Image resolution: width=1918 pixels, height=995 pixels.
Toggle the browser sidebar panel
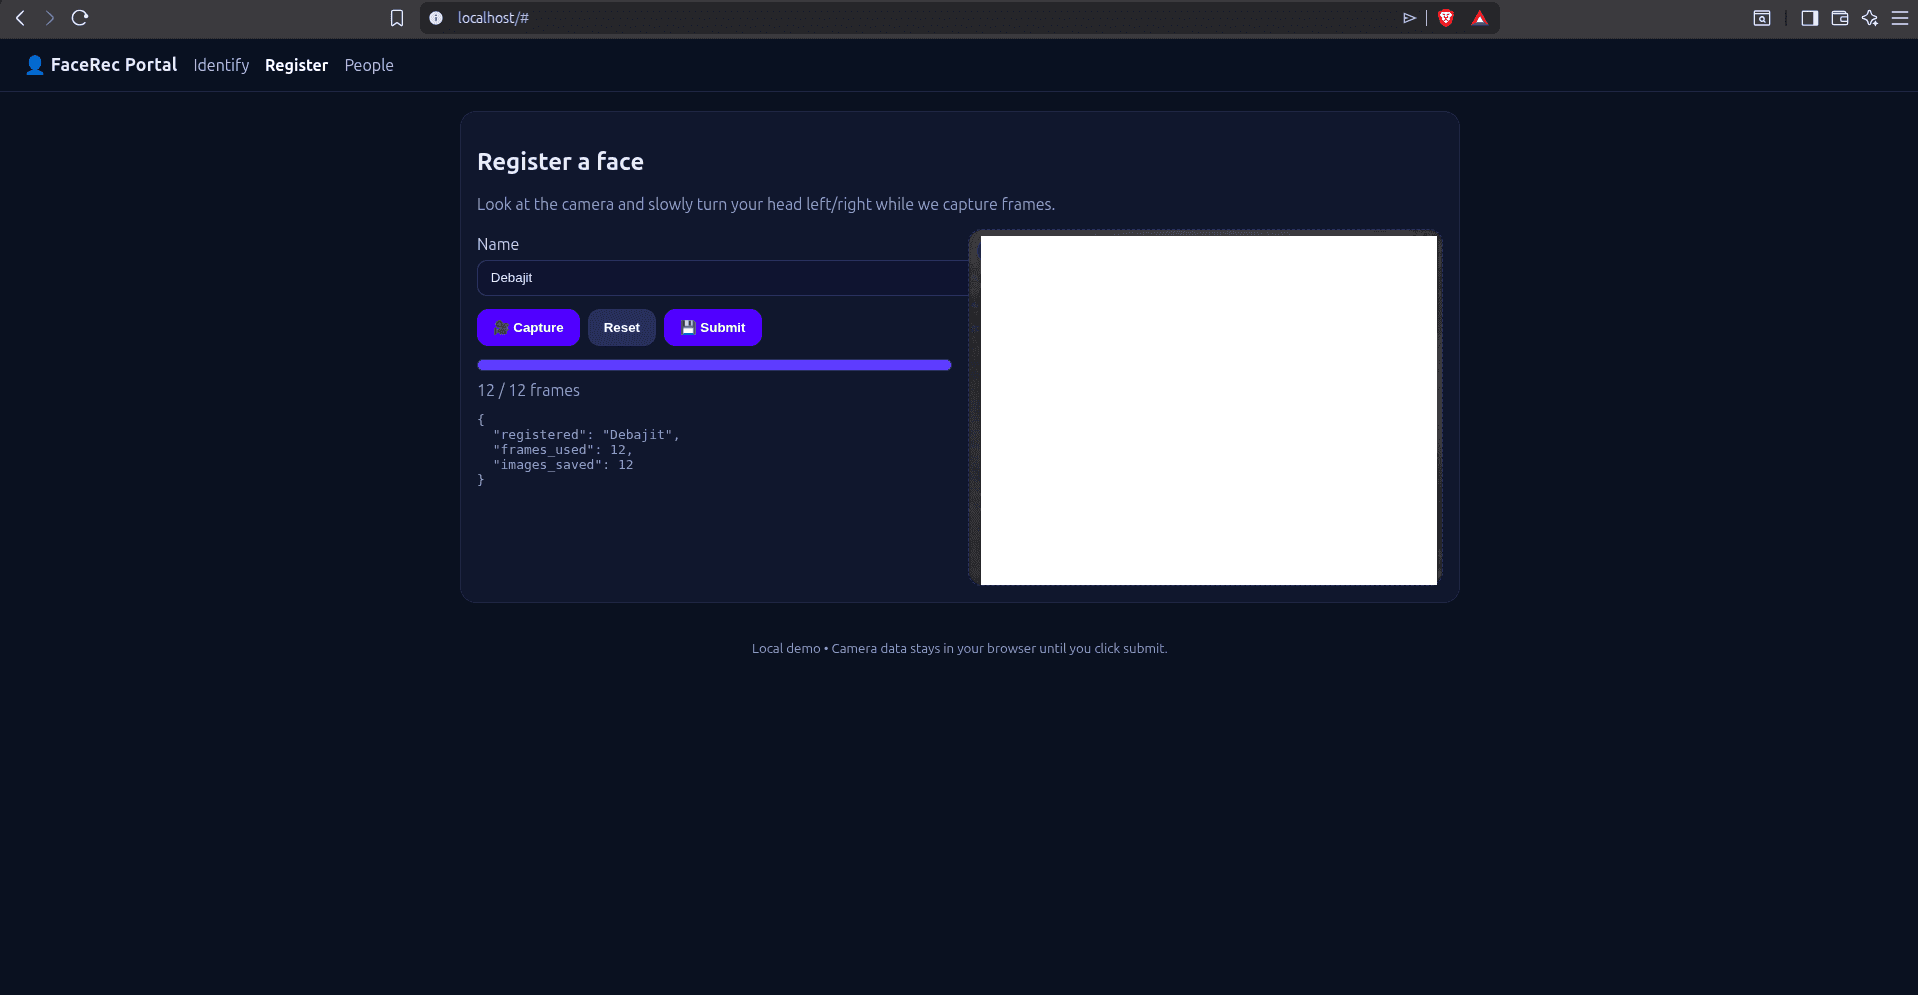pos(1809,17)
